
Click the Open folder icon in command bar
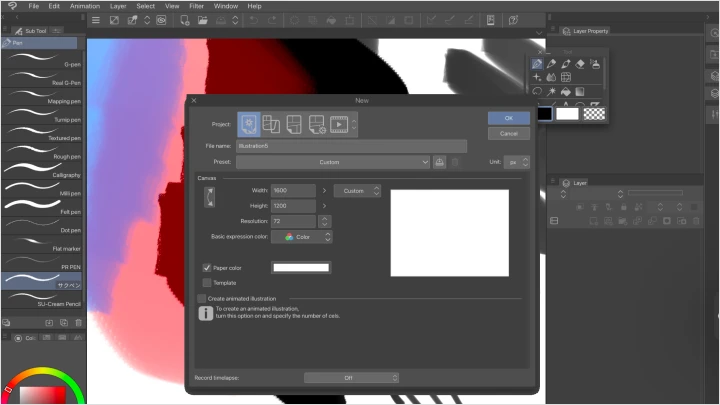tap(202, 20)
